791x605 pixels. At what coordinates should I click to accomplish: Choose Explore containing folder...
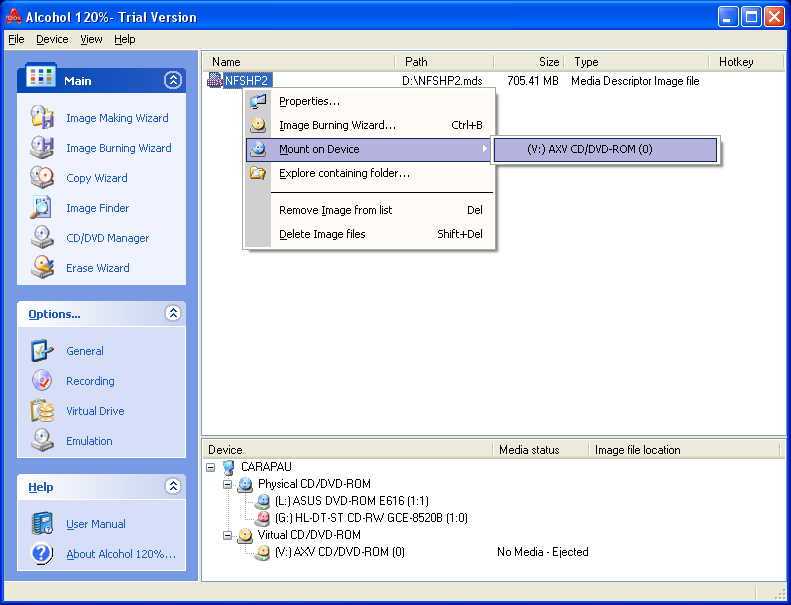(369, 173)
